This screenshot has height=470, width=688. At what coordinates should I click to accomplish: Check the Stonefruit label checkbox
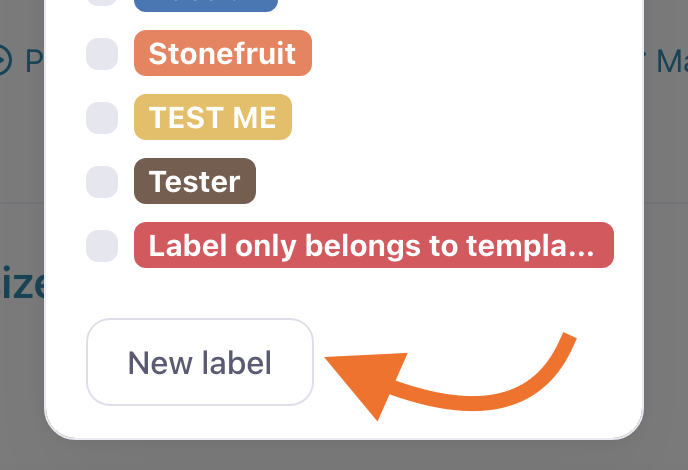(102, 54)
